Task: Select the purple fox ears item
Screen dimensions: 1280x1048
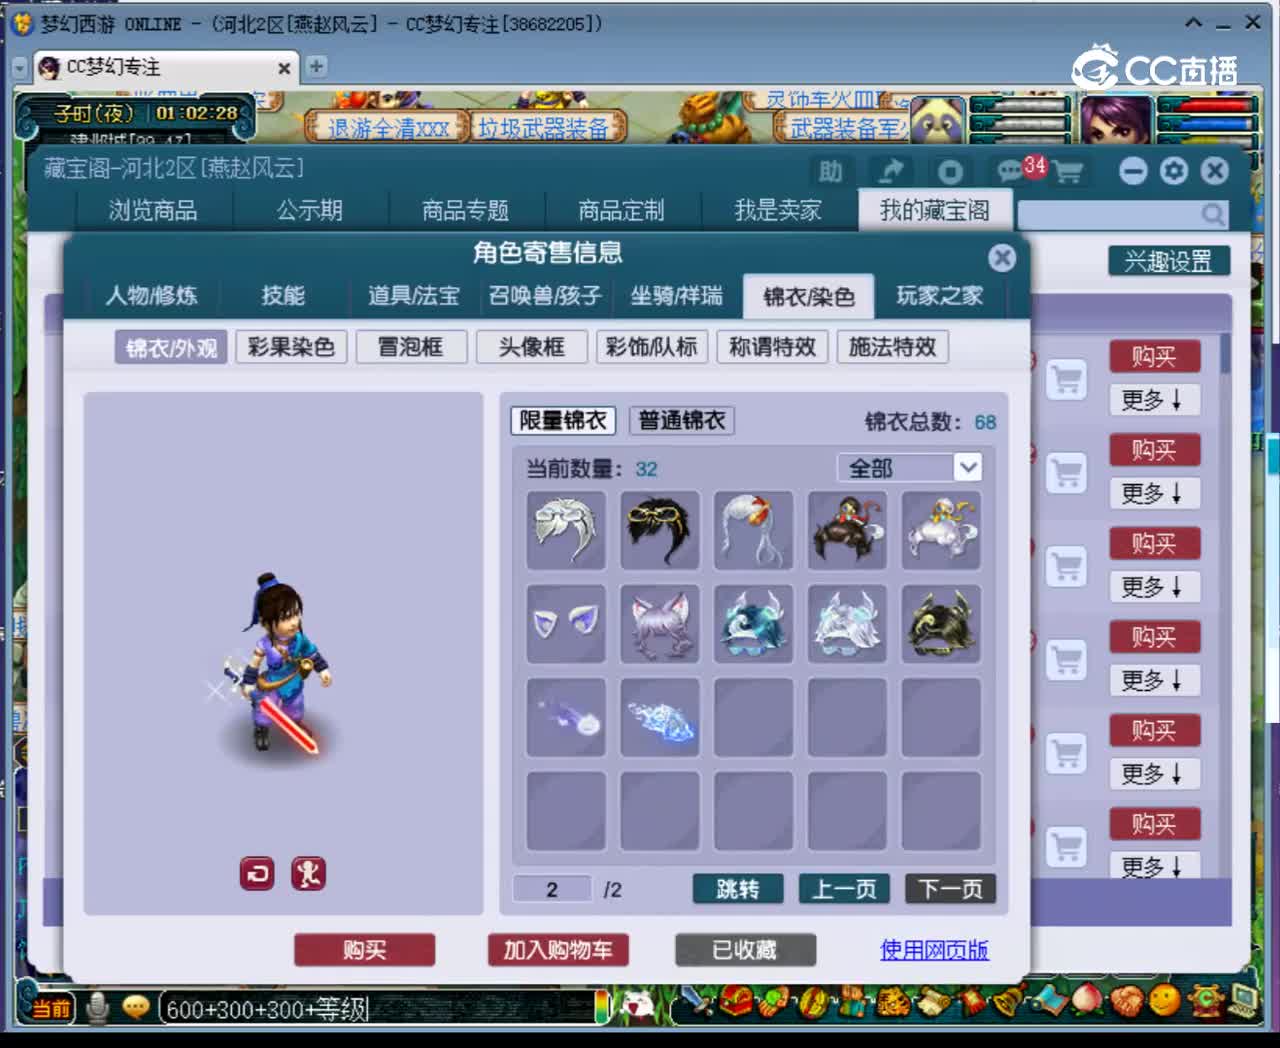Action: tap(566, 624)
